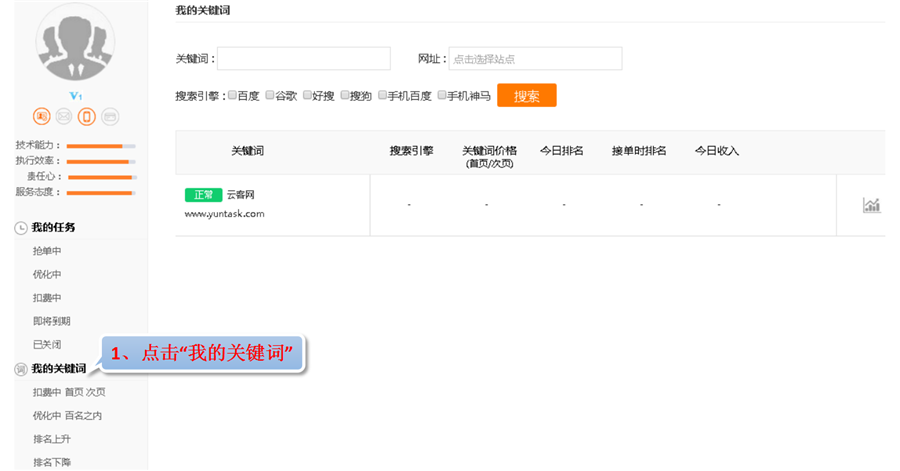Select 优化中 under 我的任务
900x471 pixels.
(47, 274)
